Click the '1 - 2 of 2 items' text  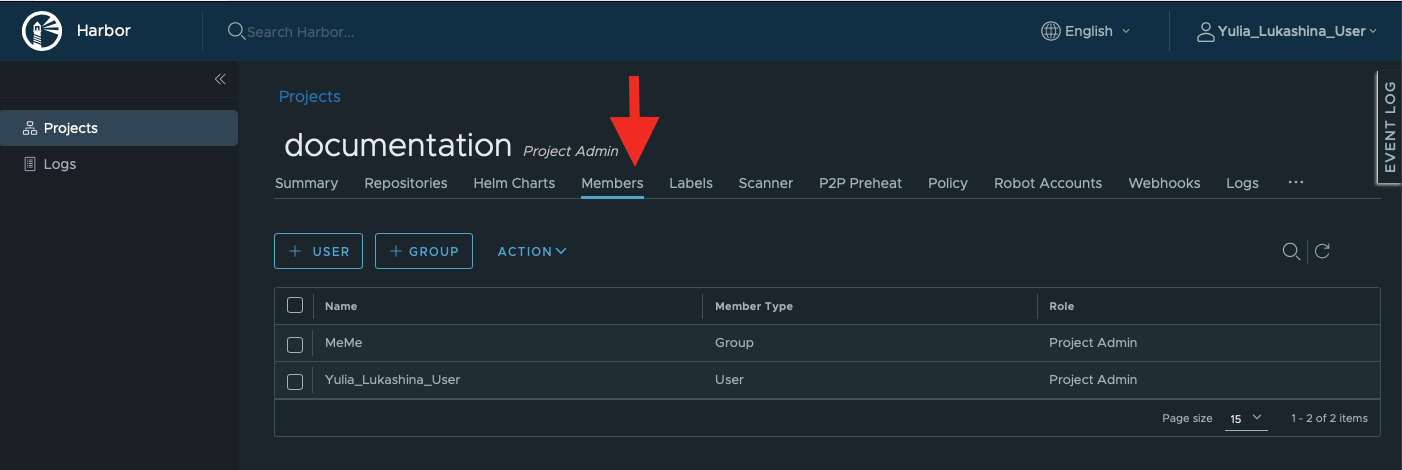tap(1329, 418)
